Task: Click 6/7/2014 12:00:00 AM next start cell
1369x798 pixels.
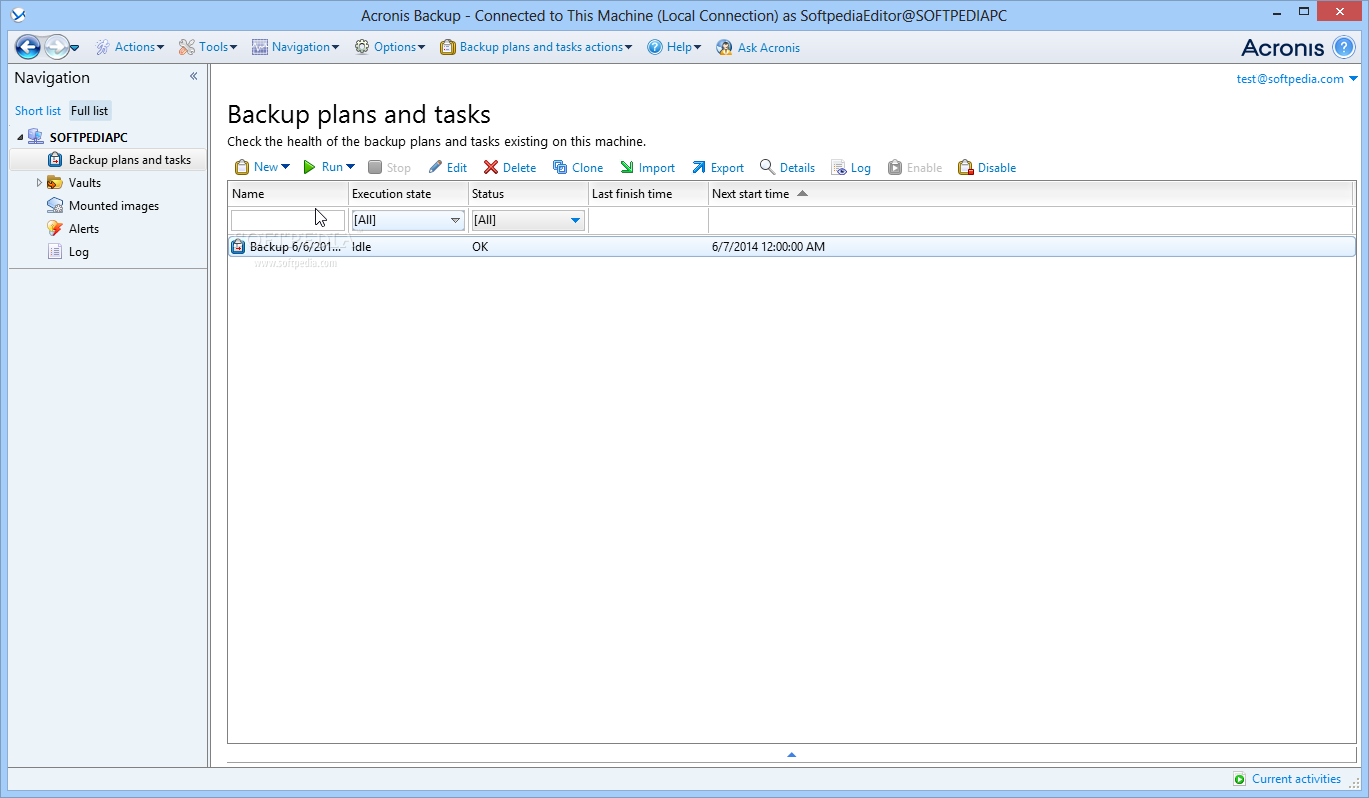Action: (x=768, y=247)
